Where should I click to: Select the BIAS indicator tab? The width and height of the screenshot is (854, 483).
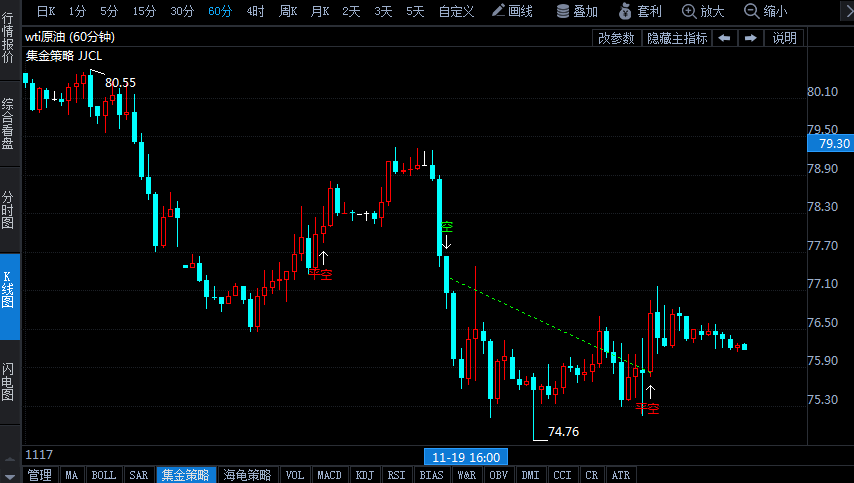coord(431,475)
